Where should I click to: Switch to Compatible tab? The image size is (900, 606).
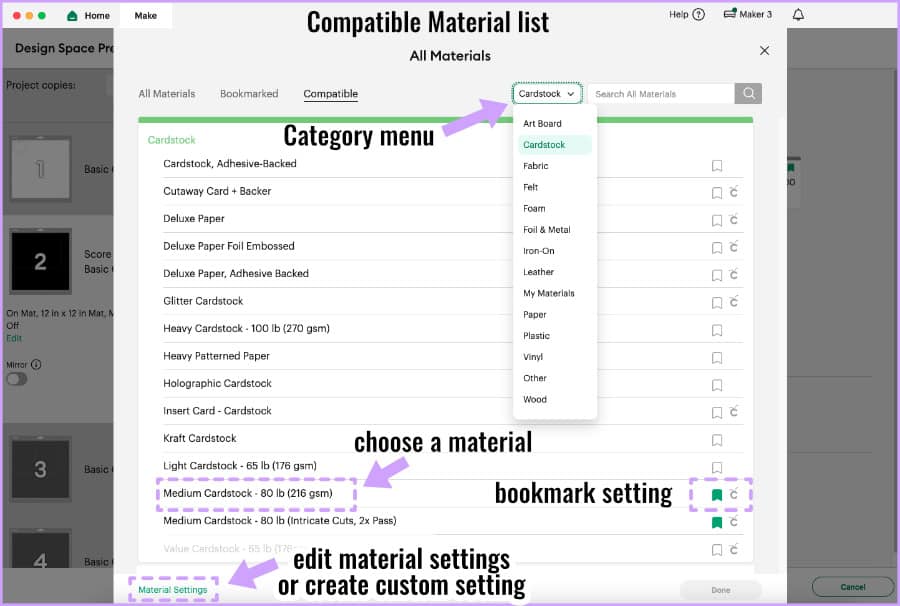tap(331, 94)
